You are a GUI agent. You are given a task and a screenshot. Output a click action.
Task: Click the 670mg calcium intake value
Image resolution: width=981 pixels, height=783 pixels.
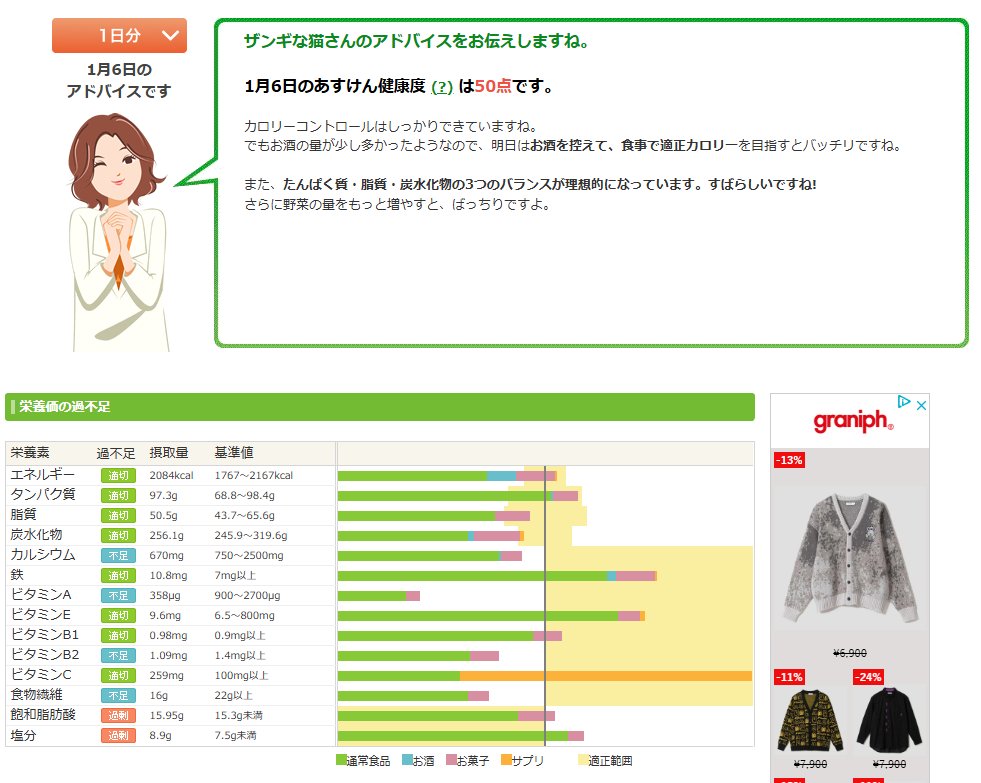pos(166,555)
